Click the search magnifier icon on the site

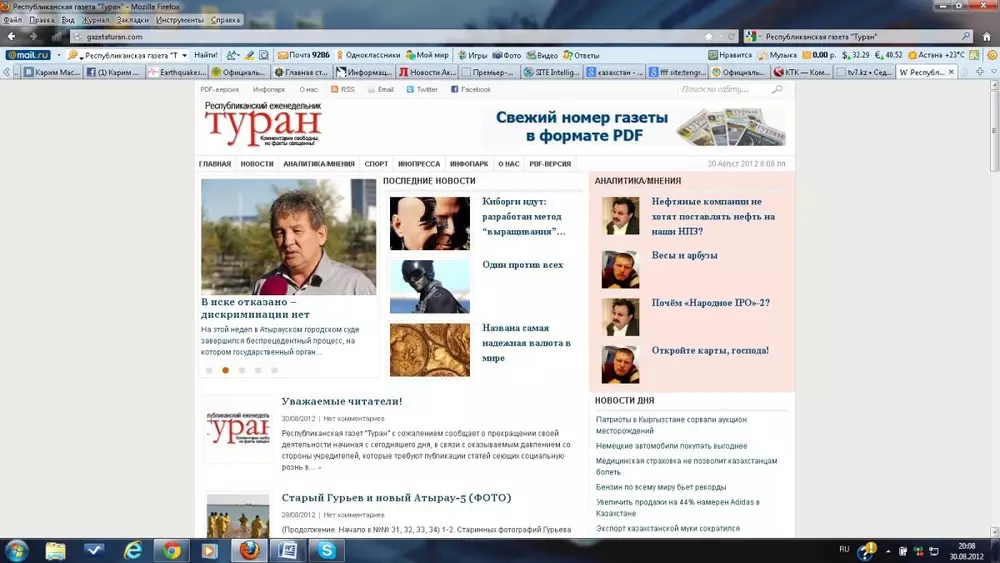(x=777, y=90)
